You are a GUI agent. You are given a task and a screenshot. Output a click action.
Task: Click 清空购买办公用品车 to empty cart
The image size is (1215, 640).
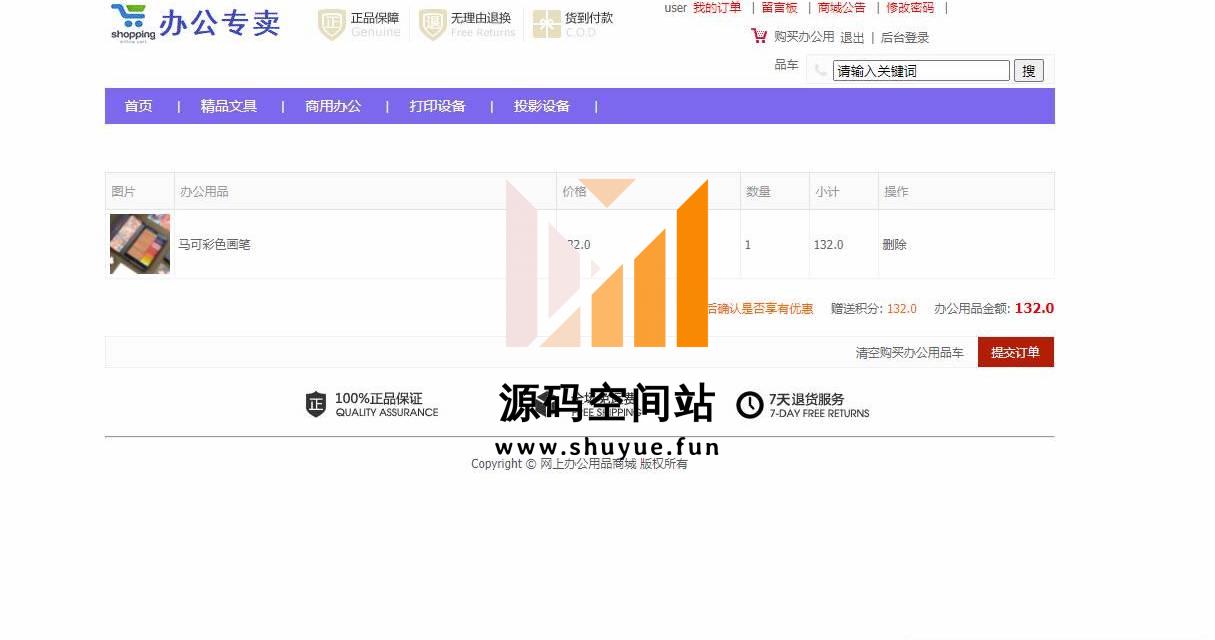click(x=910, y=353)
